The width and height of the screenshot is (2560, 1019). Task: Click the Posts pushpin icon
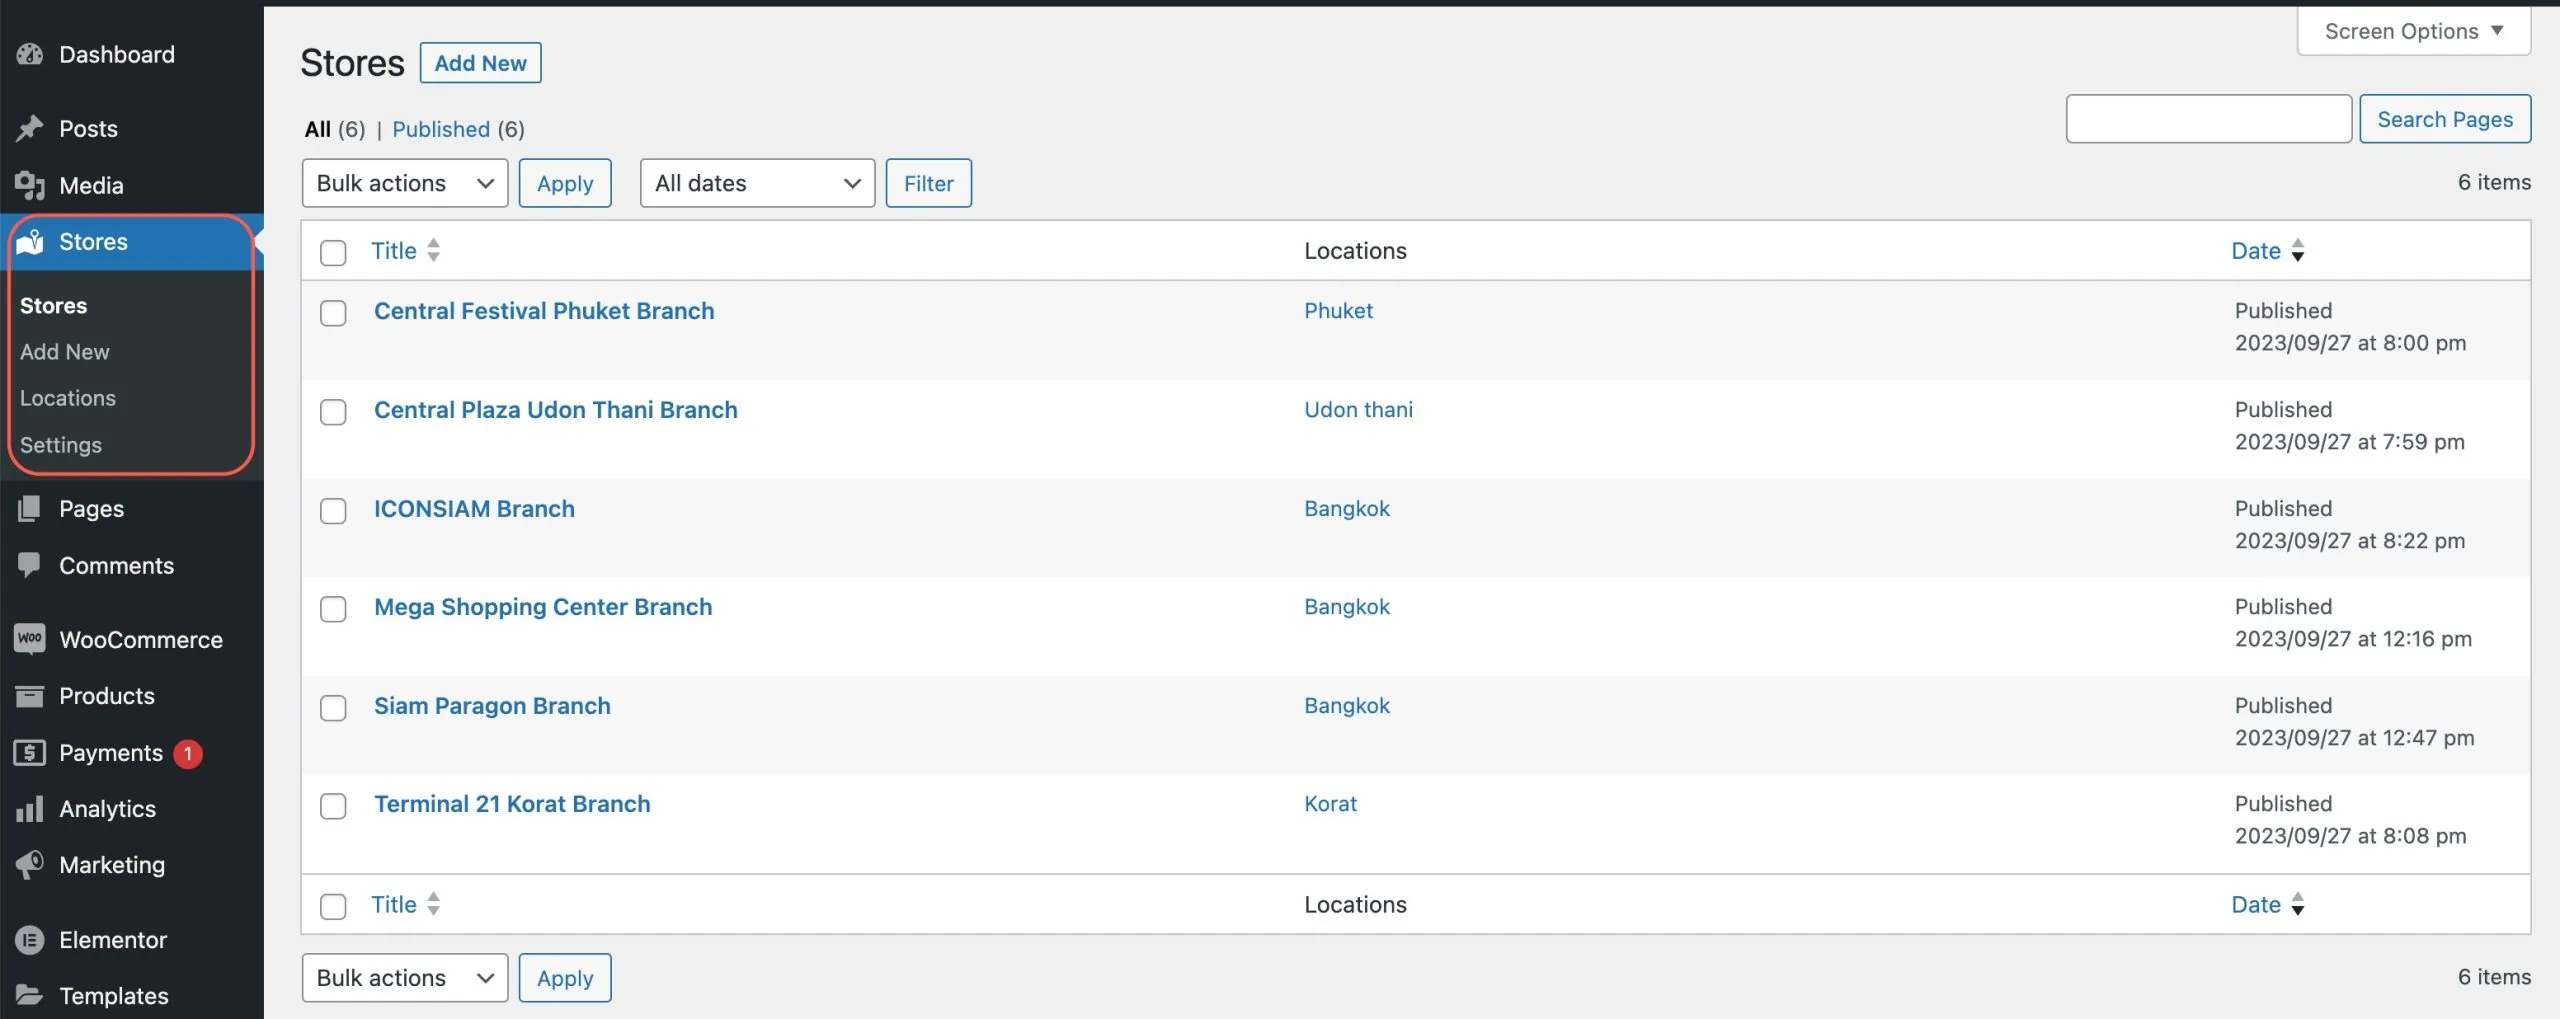click(x=30, y=128)
